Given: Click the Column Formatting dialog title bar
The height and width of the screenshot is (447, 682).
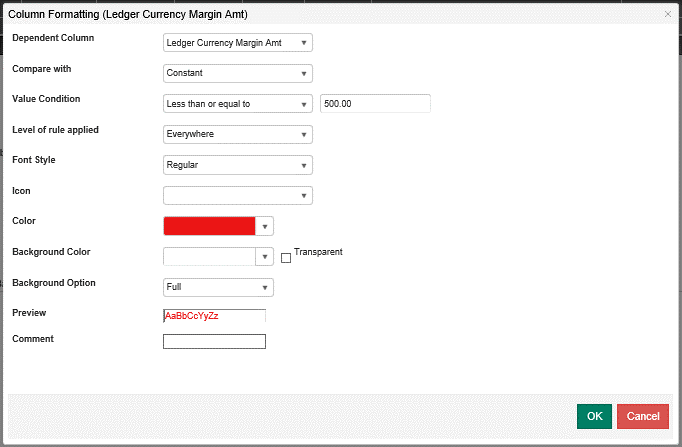Looking at the screenshot, I should [300, 15].
